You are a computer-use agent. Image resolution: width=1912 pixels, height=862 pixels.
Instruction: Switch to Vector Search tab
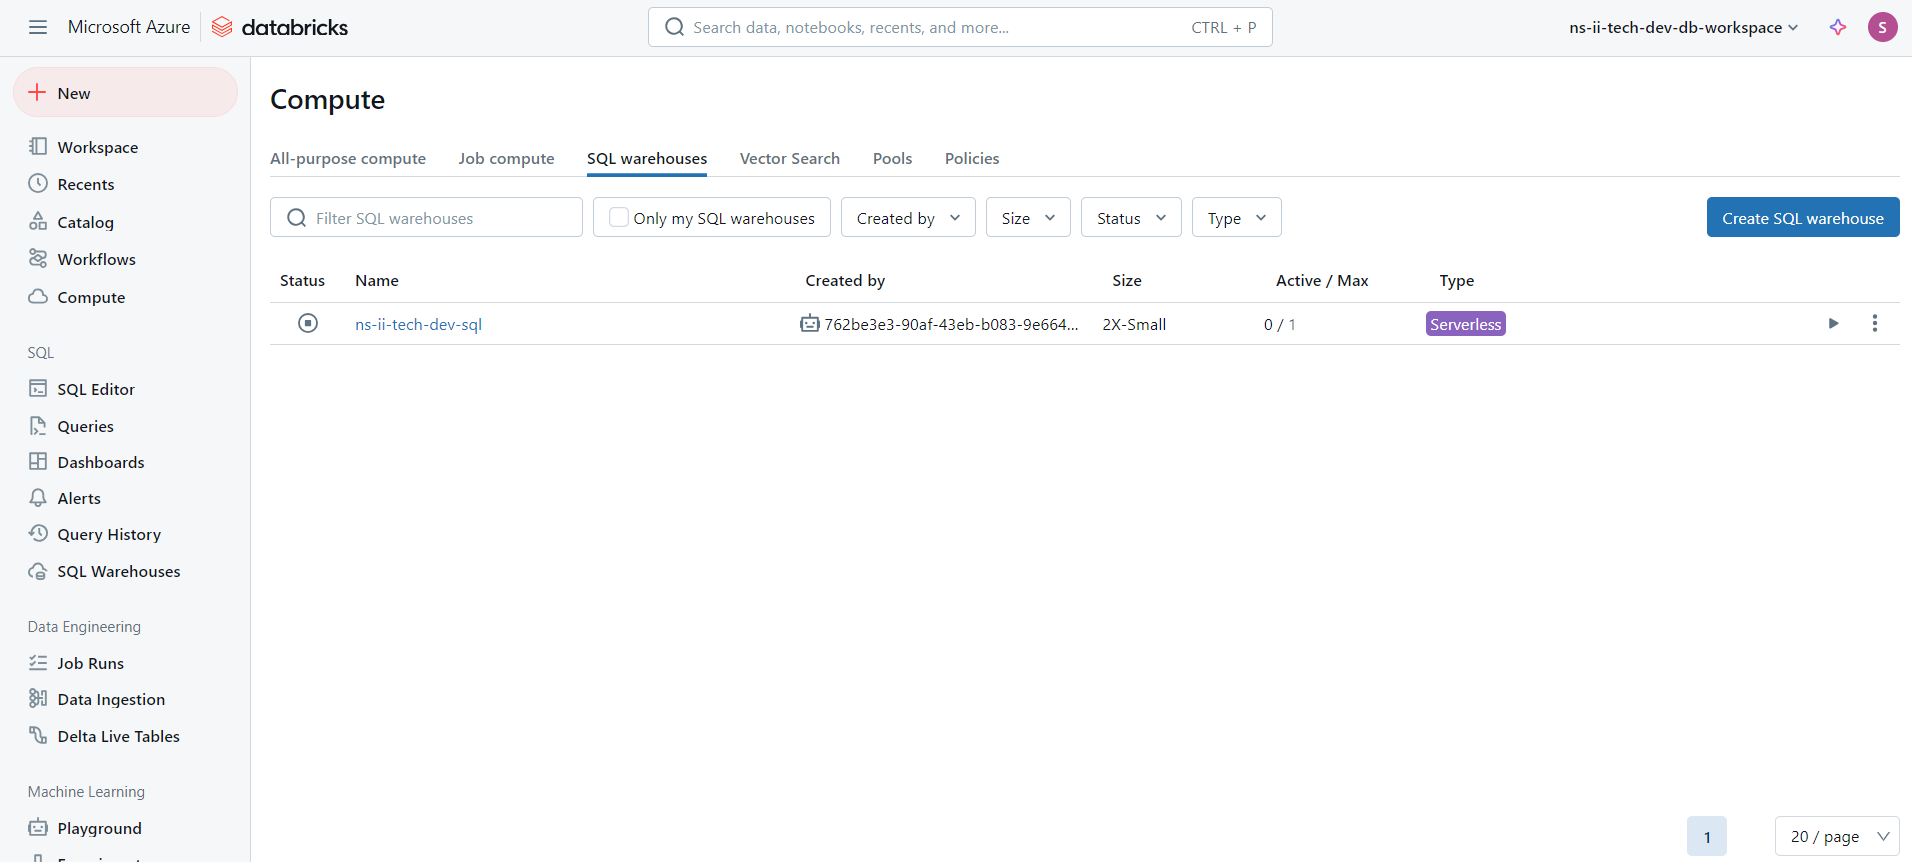tap(790, 158)
